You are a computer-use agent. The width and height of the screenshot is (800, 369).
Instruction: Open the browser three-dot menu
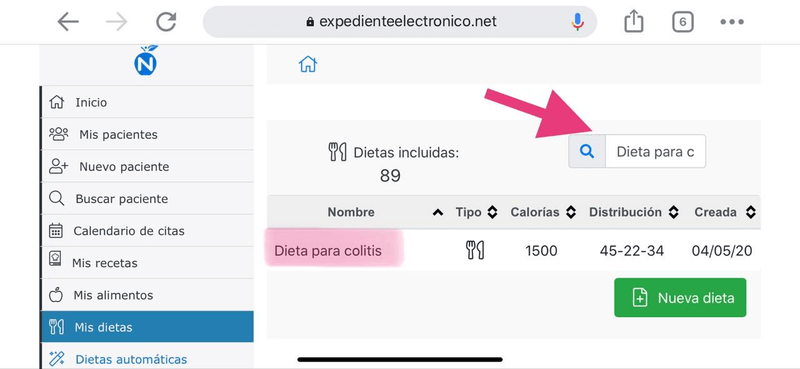click(732, 22)
